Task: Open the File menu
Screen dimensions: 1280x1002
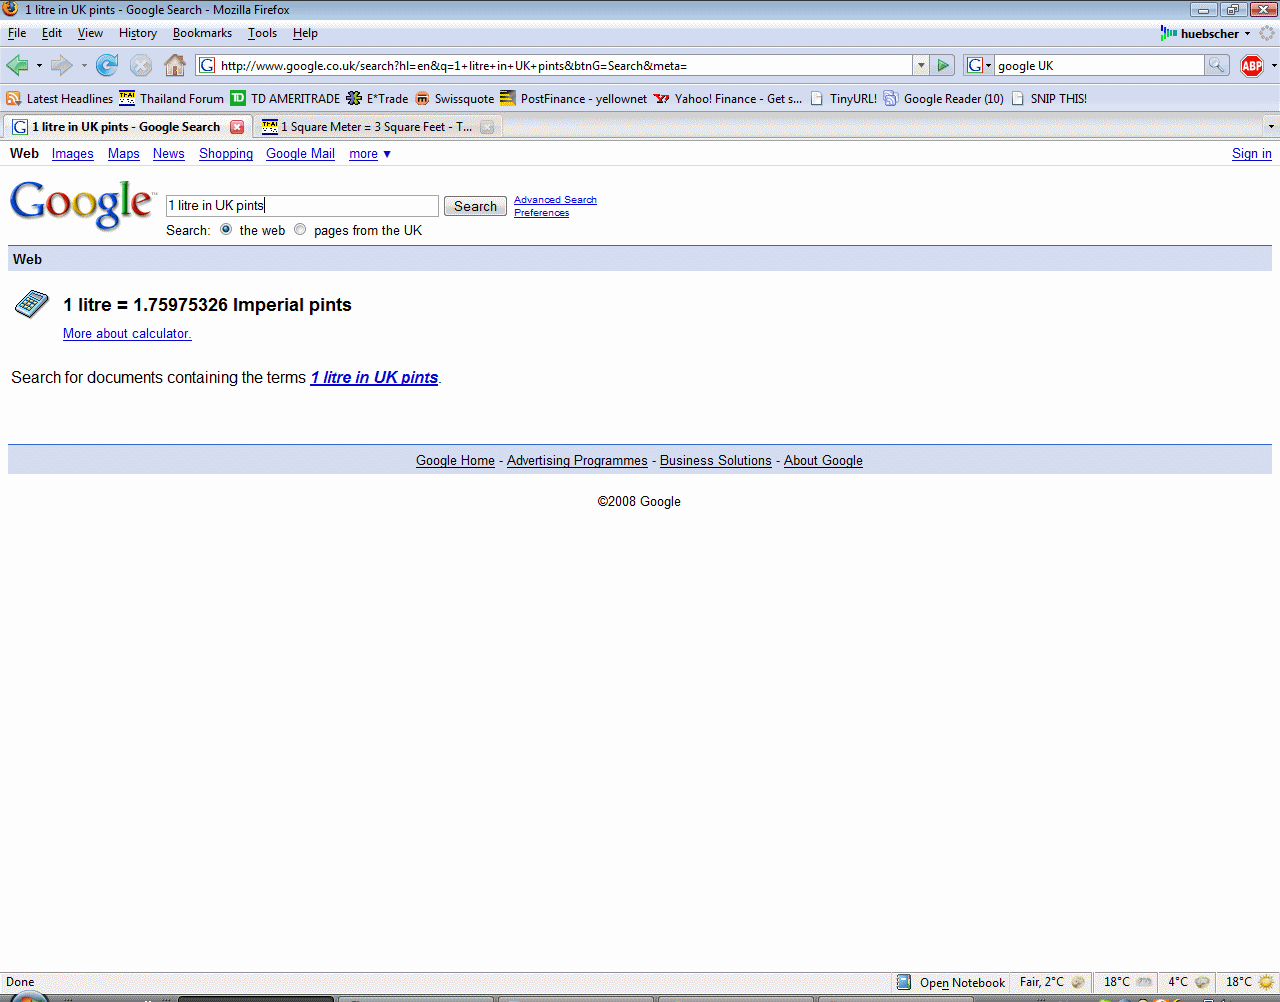Action: (x=17, y=33)
